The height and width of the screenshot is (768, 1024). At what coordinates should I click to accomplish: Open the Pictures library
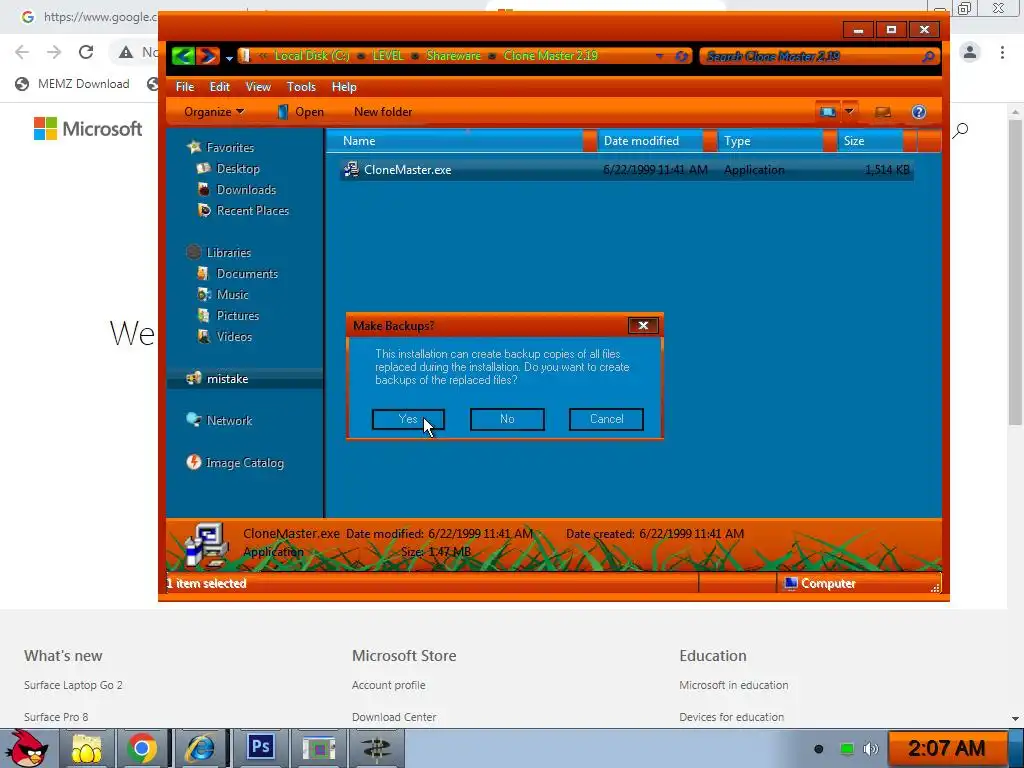(x=238, y=315)
